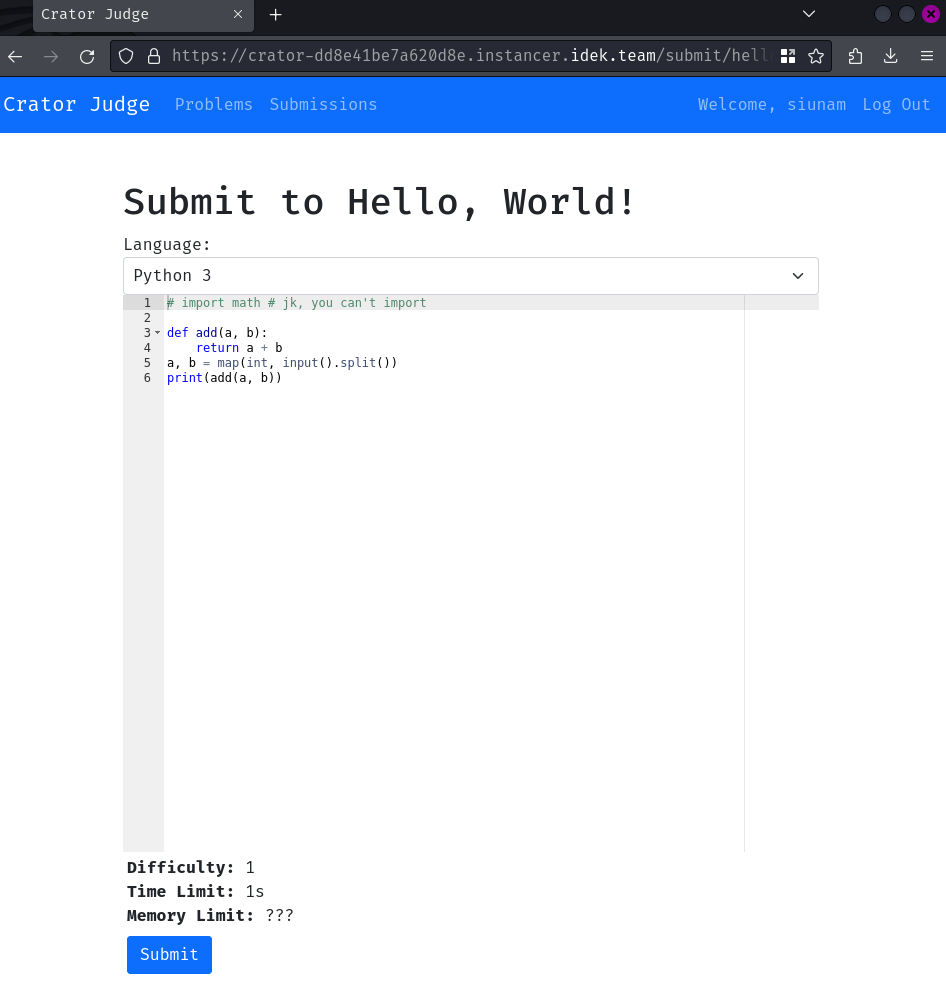
Task: Click the Memory Limit: ??? text
Action: click(x=210, y=915)
